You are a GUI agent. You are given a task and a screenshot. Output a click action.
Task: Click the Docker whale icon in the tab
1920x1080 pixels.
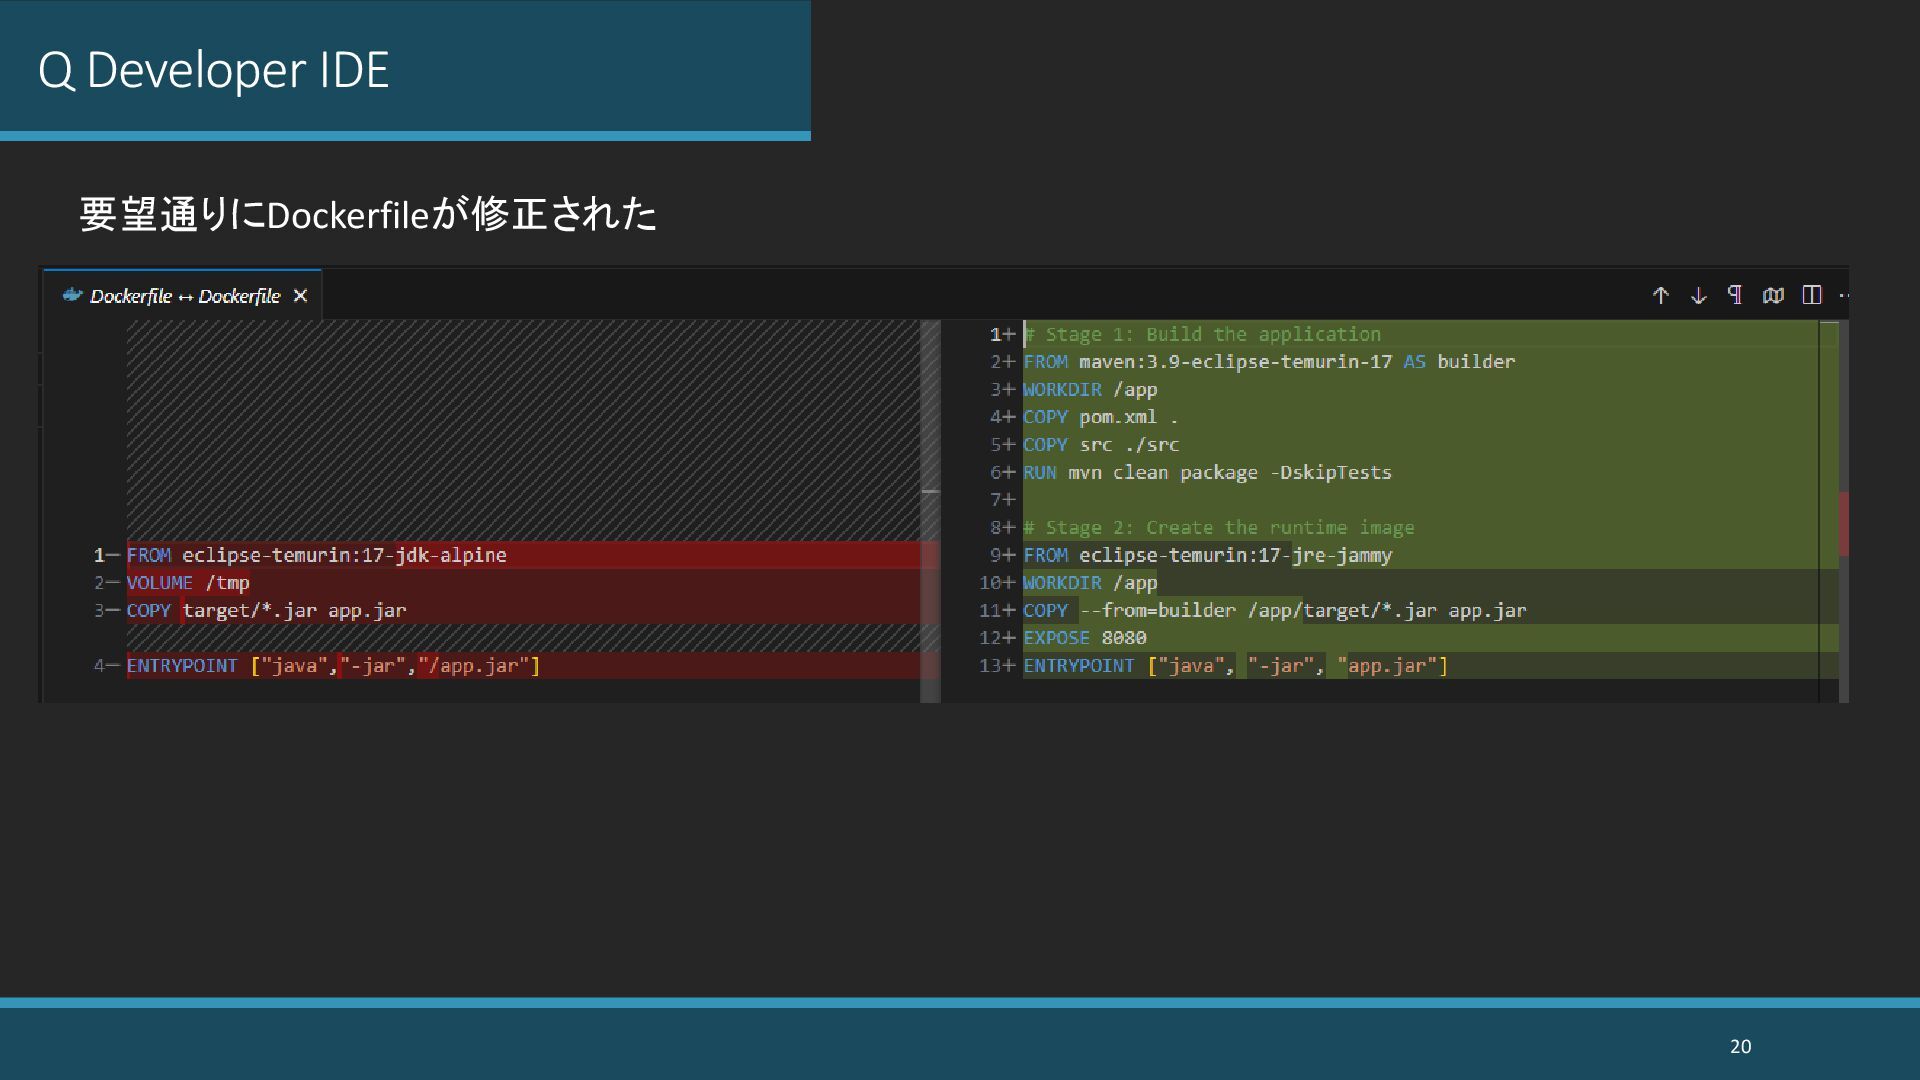coord(72,295)
